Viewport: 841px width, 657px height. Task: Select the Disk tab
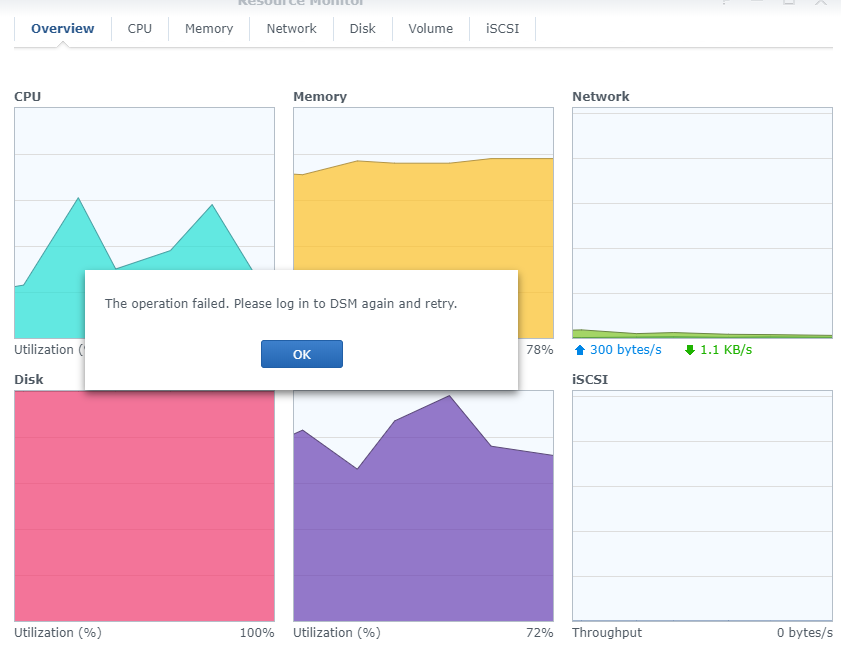pyautogui.click(x=362, y=29)
